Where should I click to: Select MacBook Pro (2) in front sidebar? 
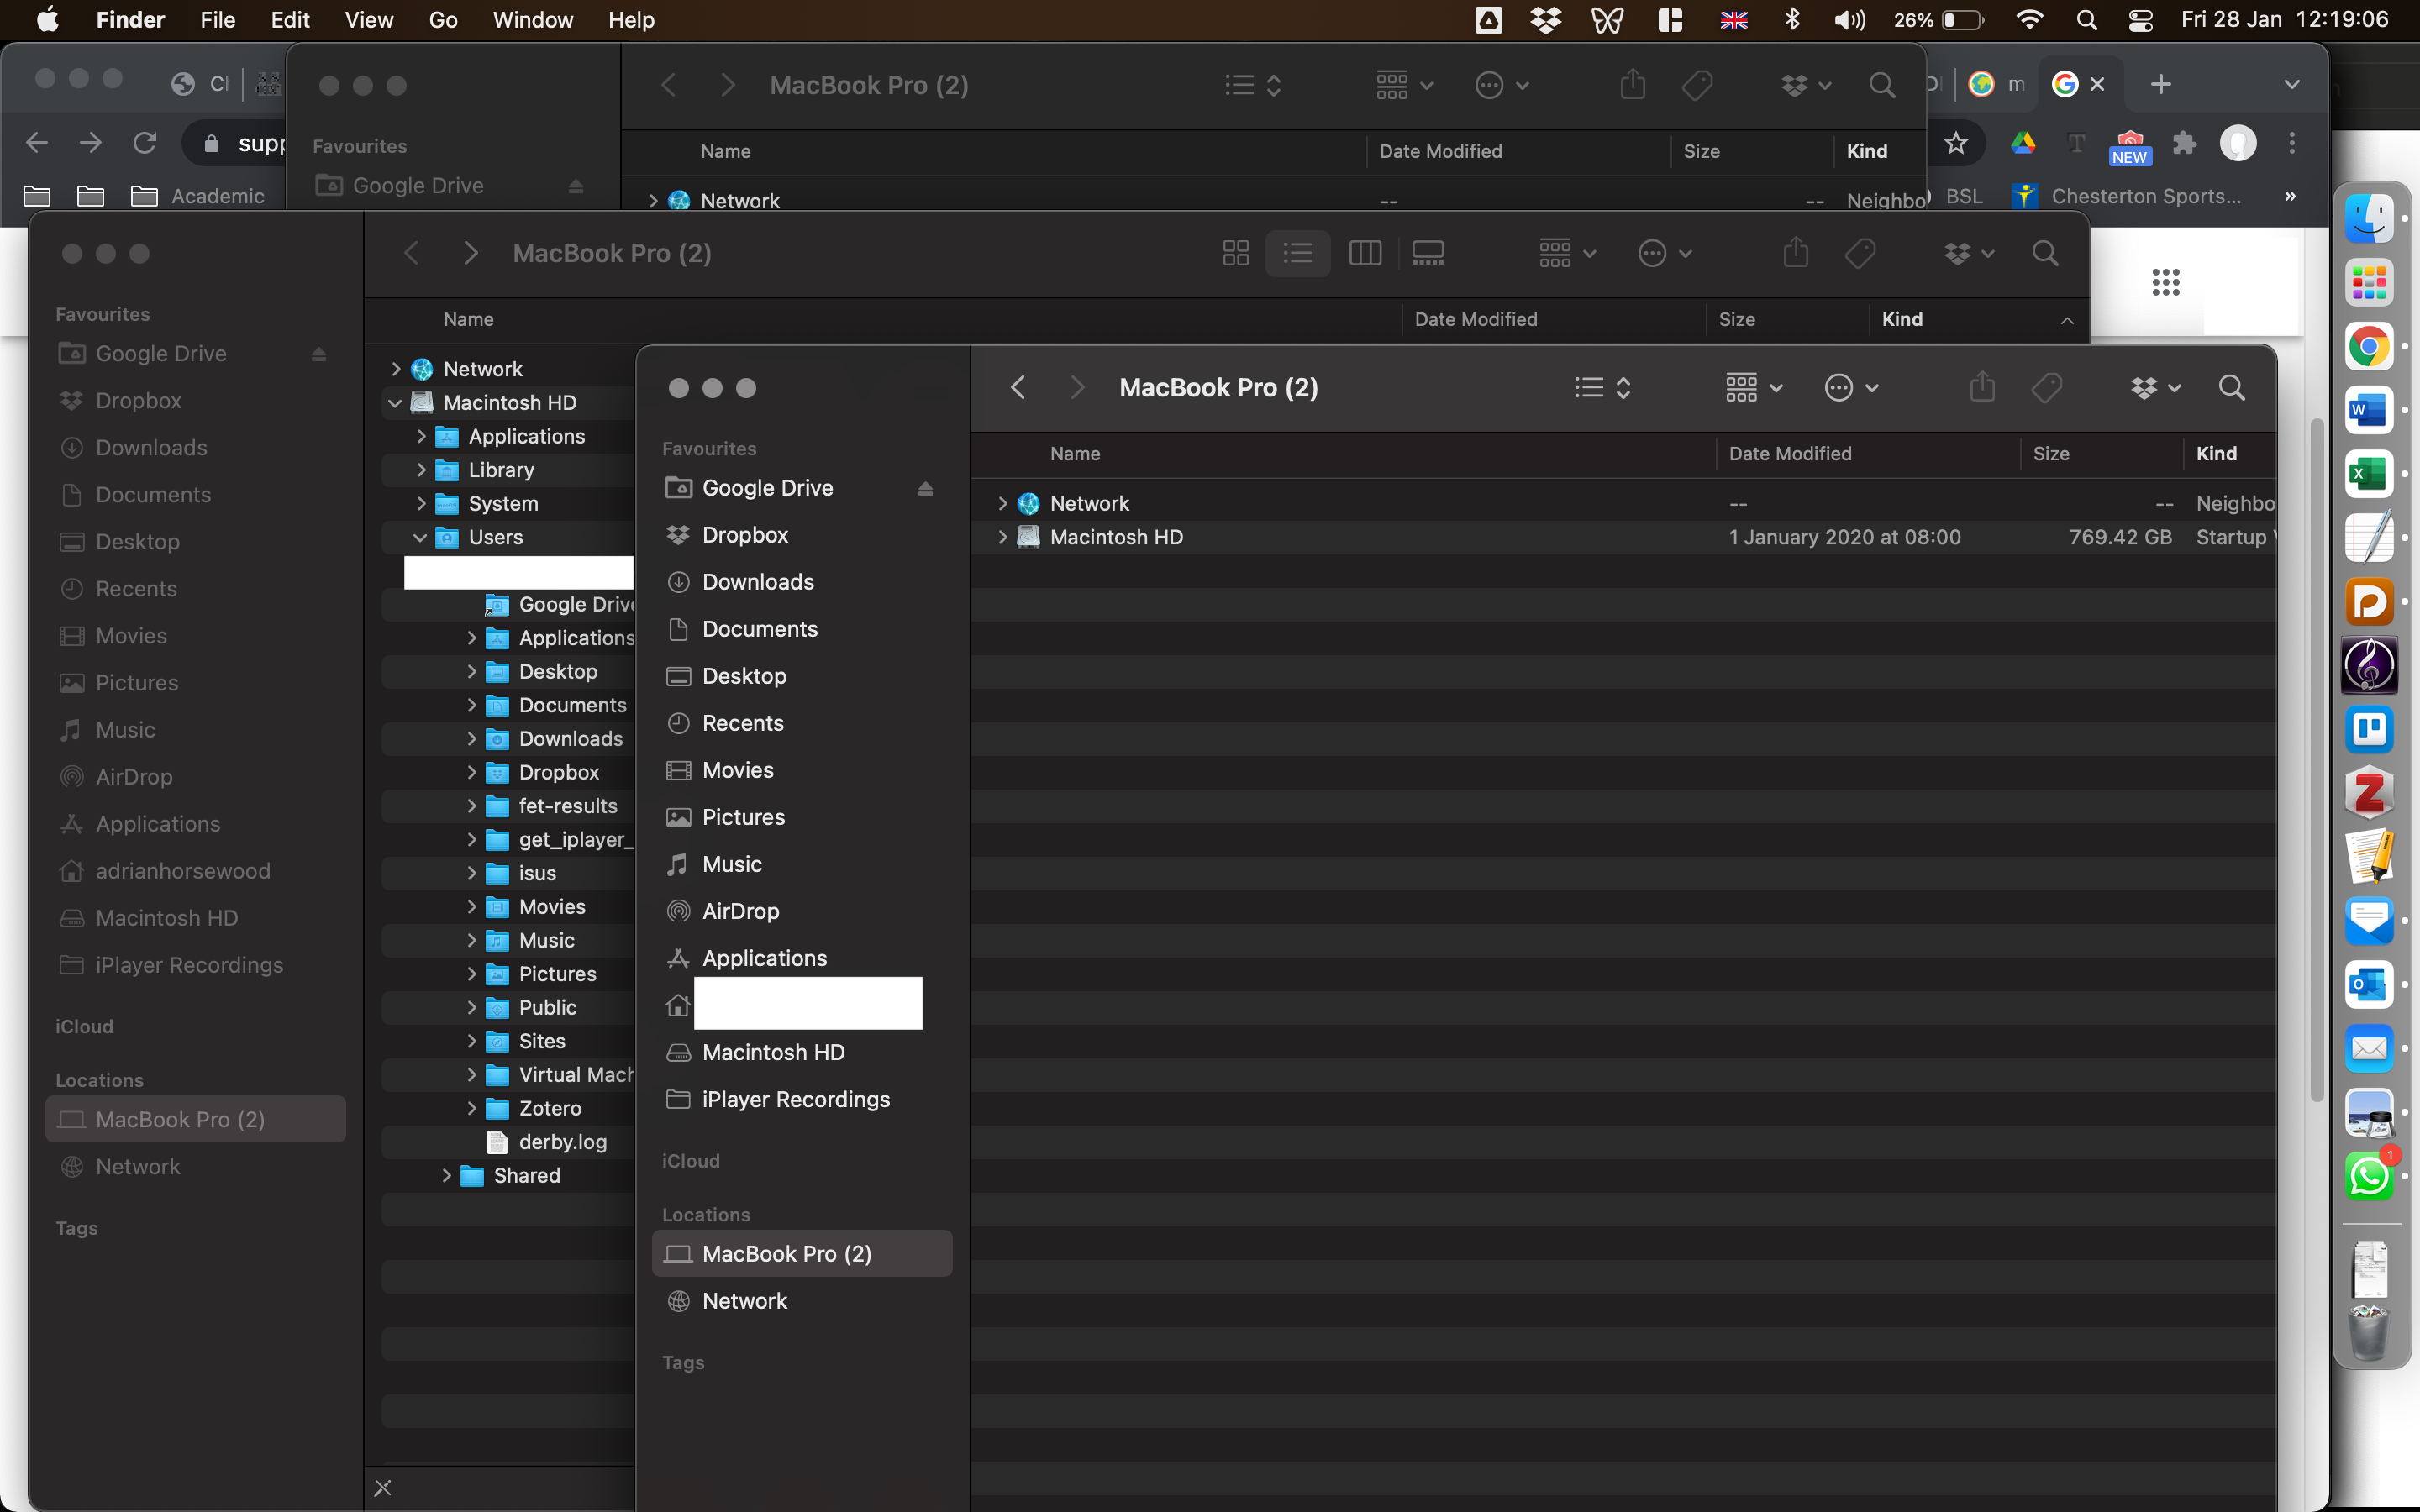click(802, 1253)
